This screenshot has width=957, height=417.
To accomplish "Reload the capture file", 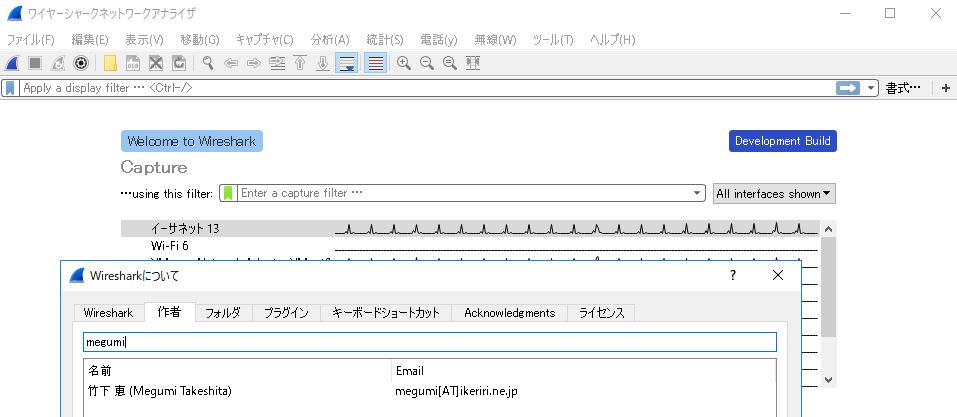I will click(x=179, y=63).
